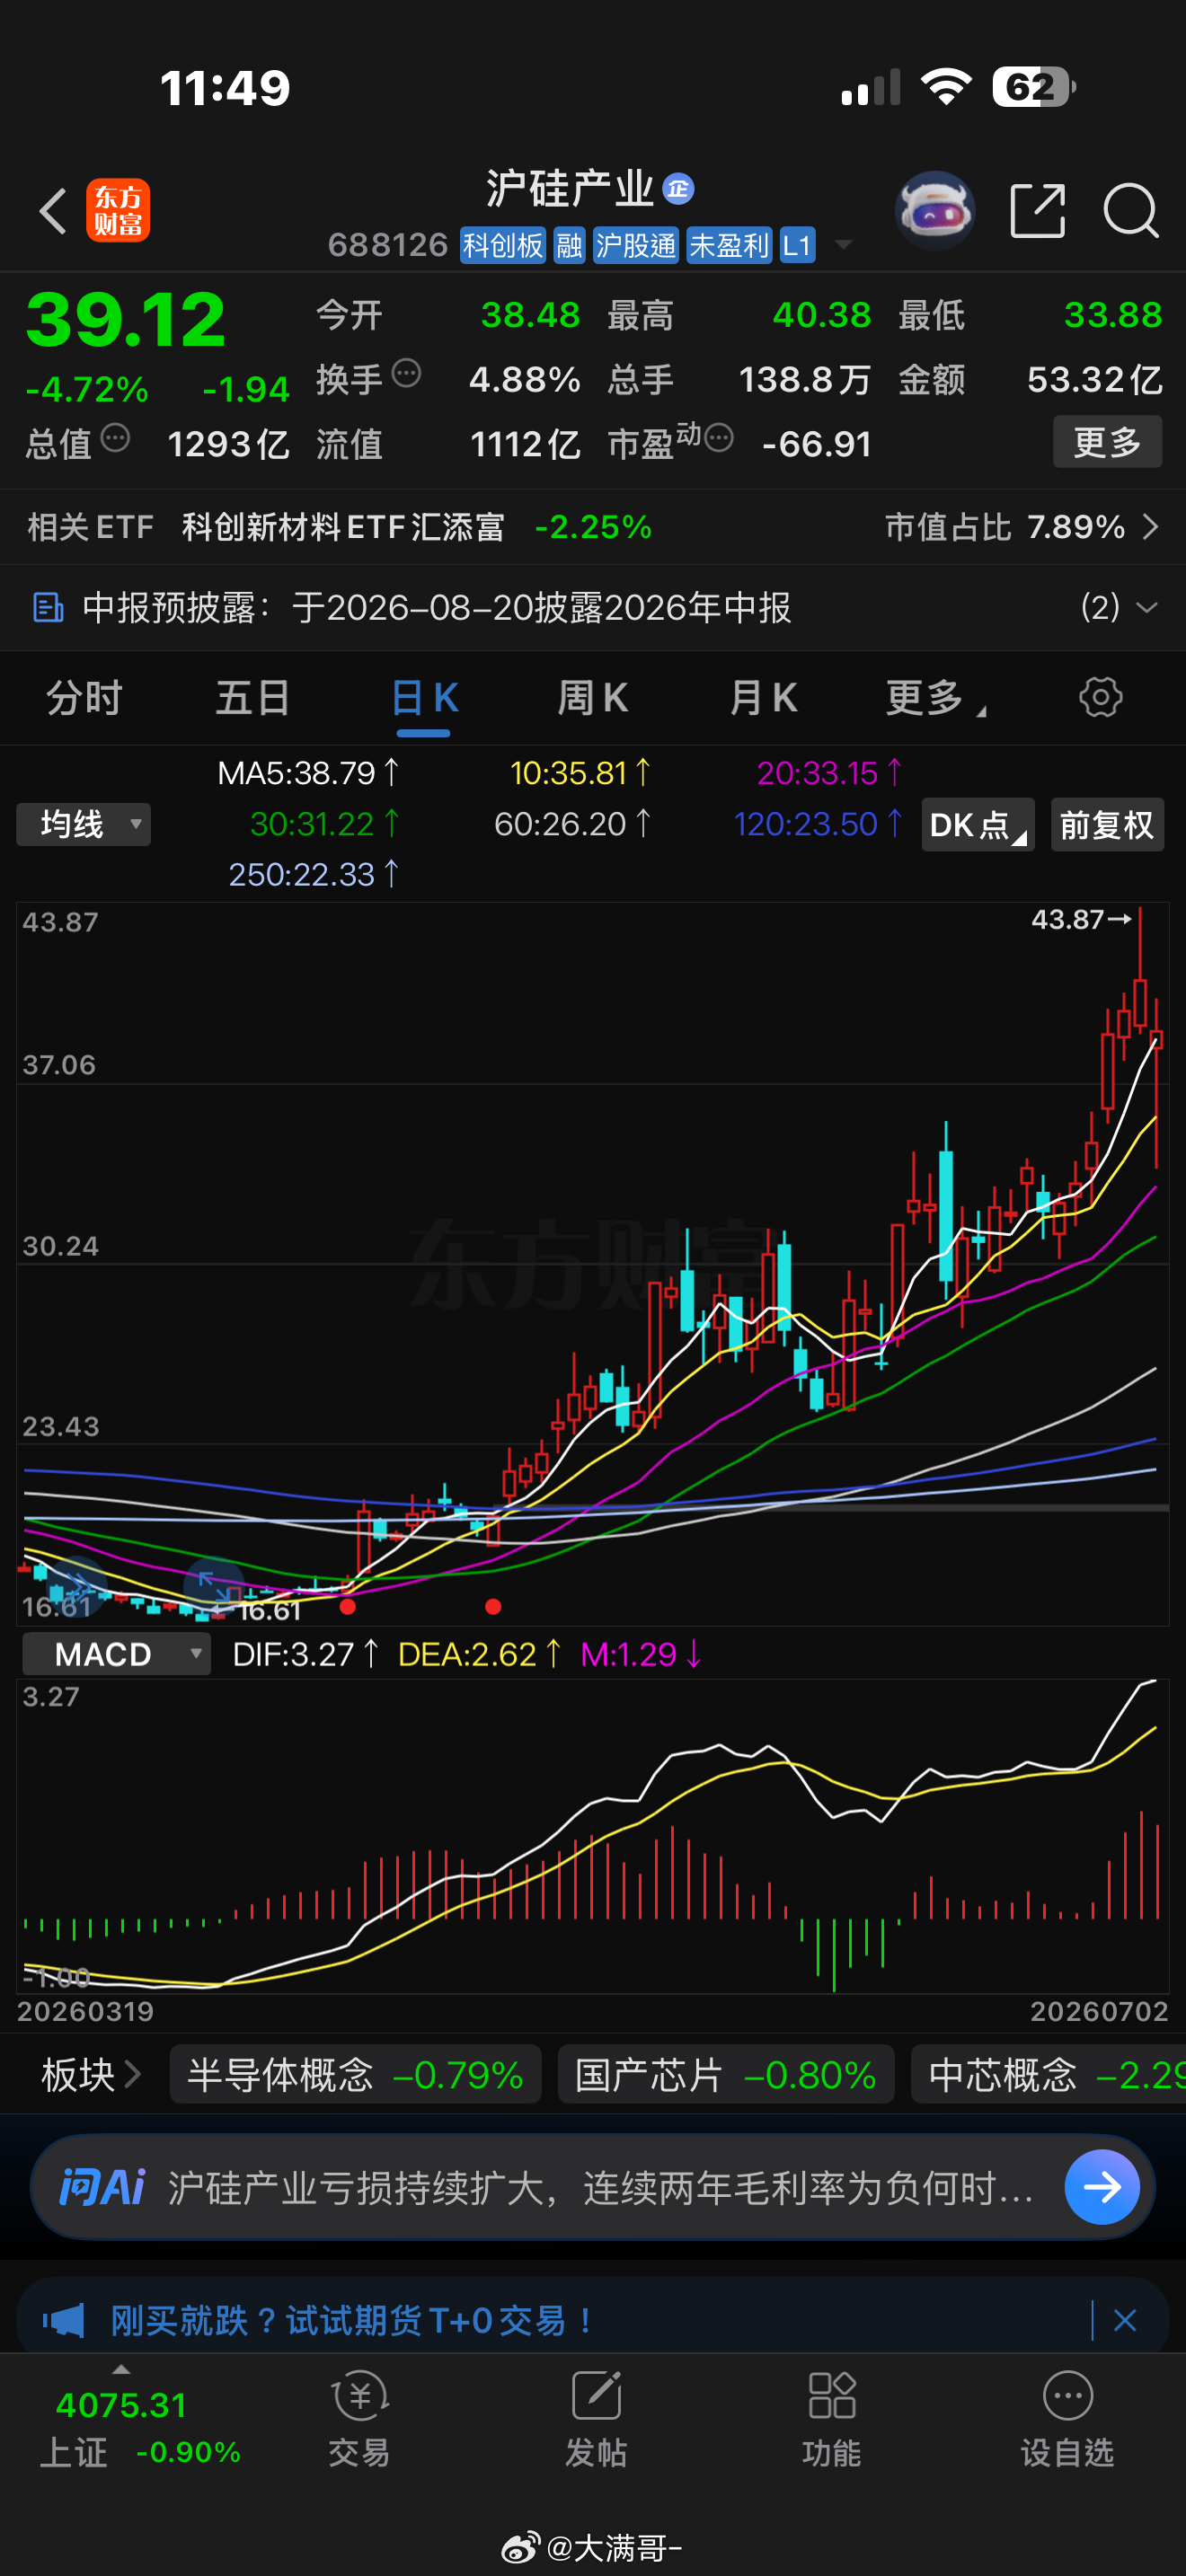Tap the blue arrow send button in 问Ai bar
Image resolution: width=1186 pixels, height=2576 pixels.
1102,2187
